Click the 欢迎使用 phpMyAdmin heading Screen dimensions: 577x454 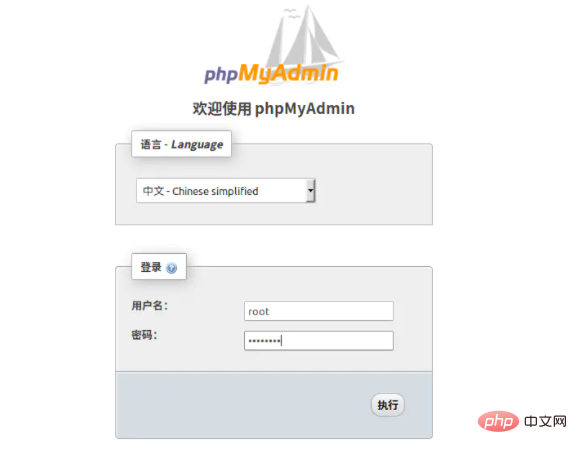(x=273, y=109)
